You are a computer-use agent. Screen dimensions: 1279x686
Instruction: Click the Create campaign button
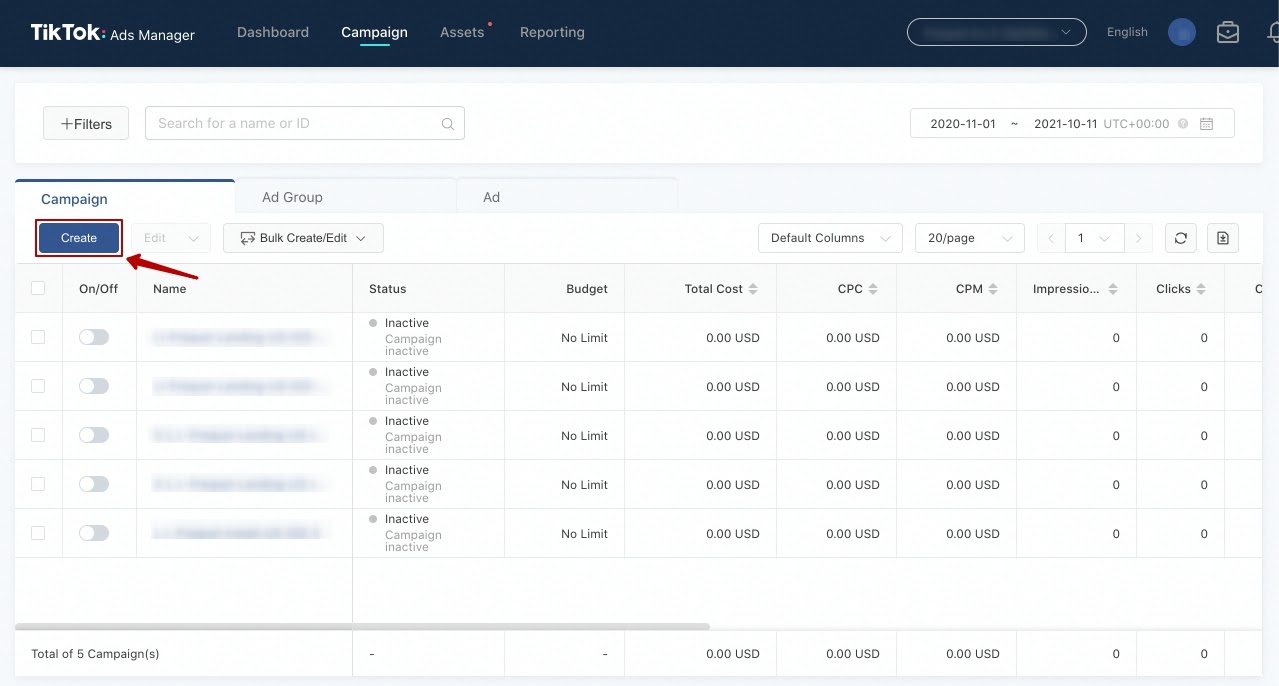79,238
